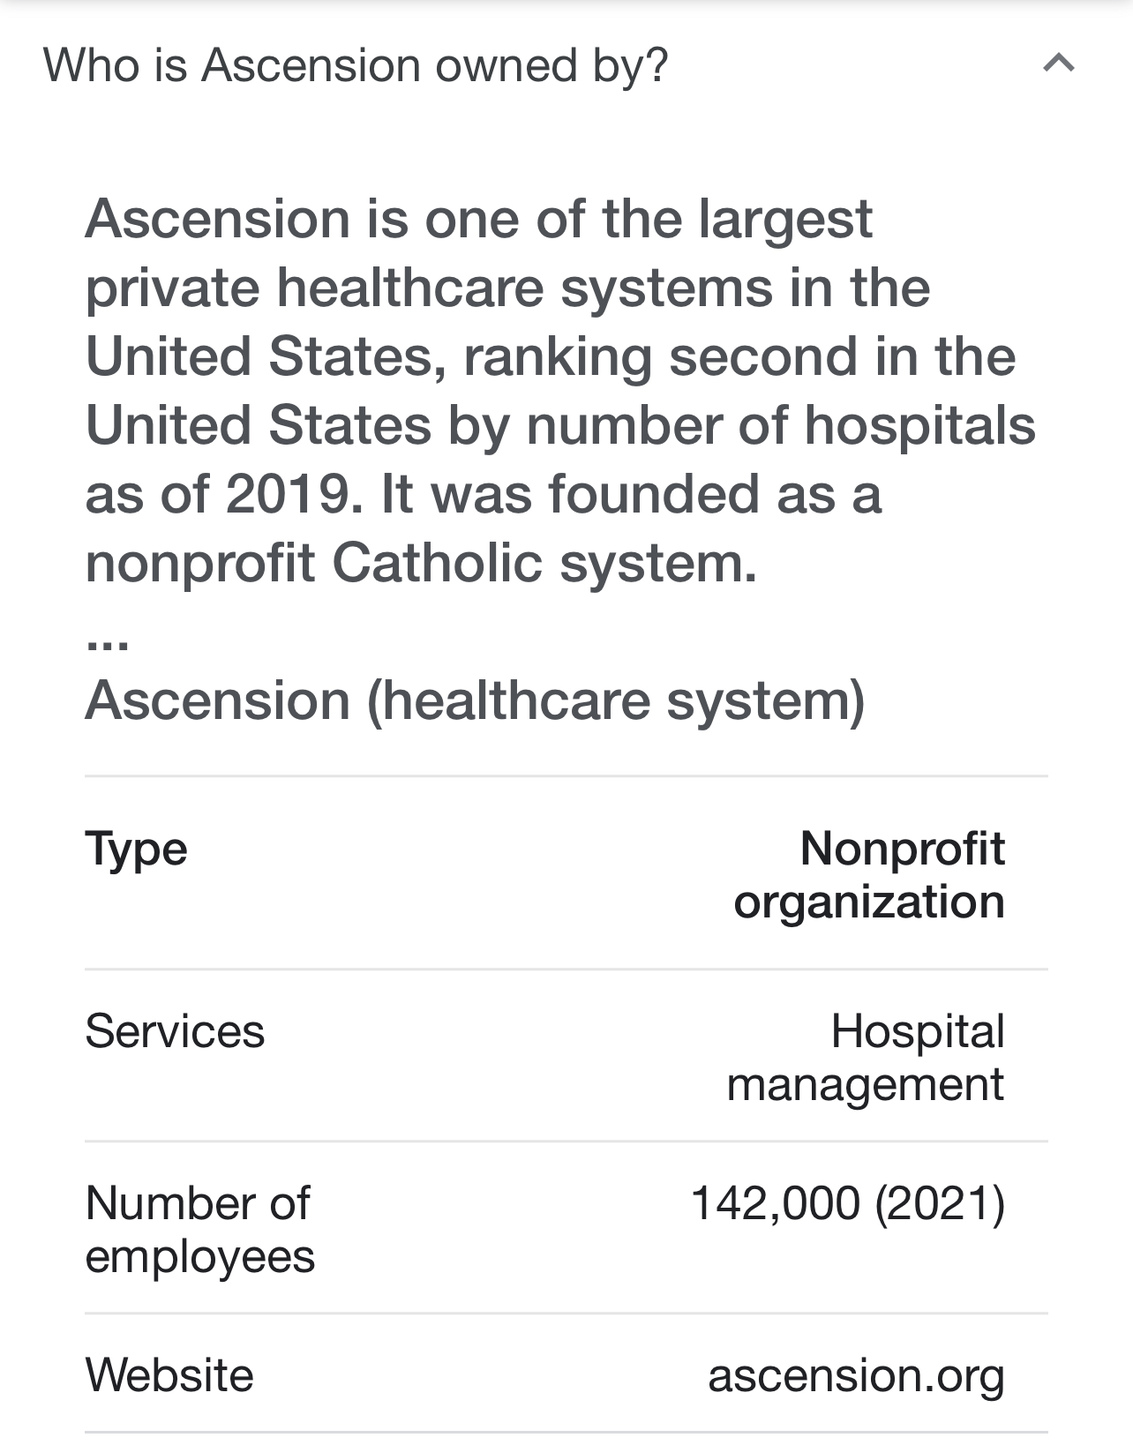Open the ascension.org website link
The height and width of the screenshot is (1445, 1133).
click(x=856, y=1375)
